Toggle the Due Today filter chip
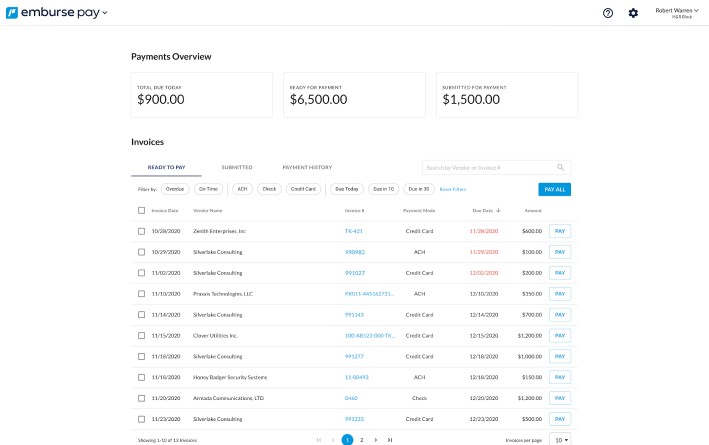This screenshot has height=445, width=709. click(347, 189)
